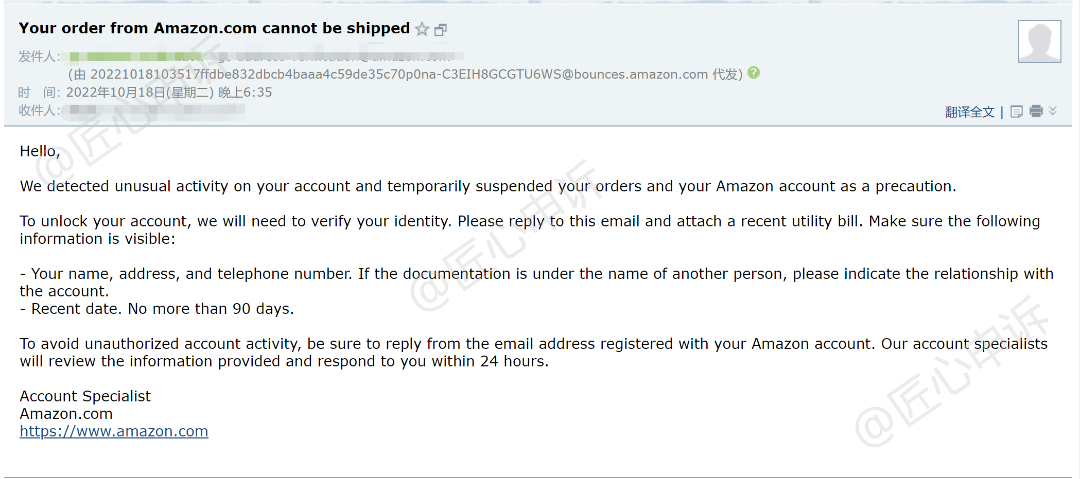Print this email using the printer icon

coord(1036,111)
